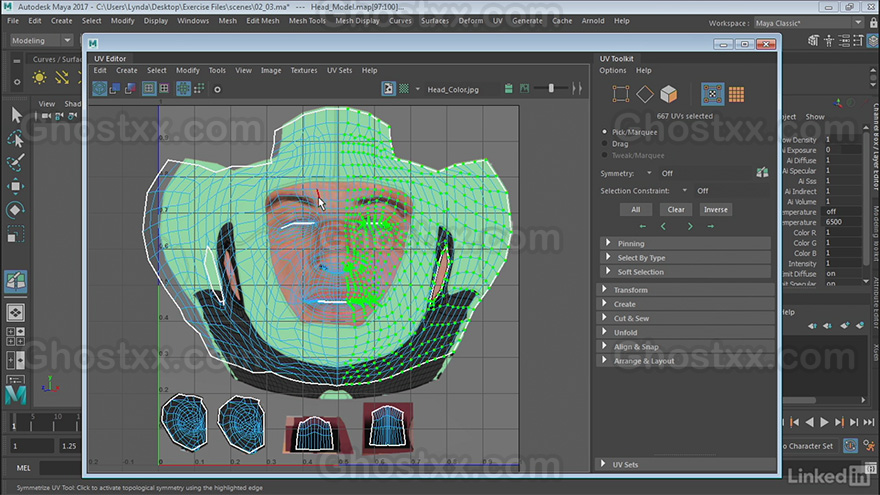Open the Modeling menu set dropdown
The image size is (880, 495).
[67, 40]
